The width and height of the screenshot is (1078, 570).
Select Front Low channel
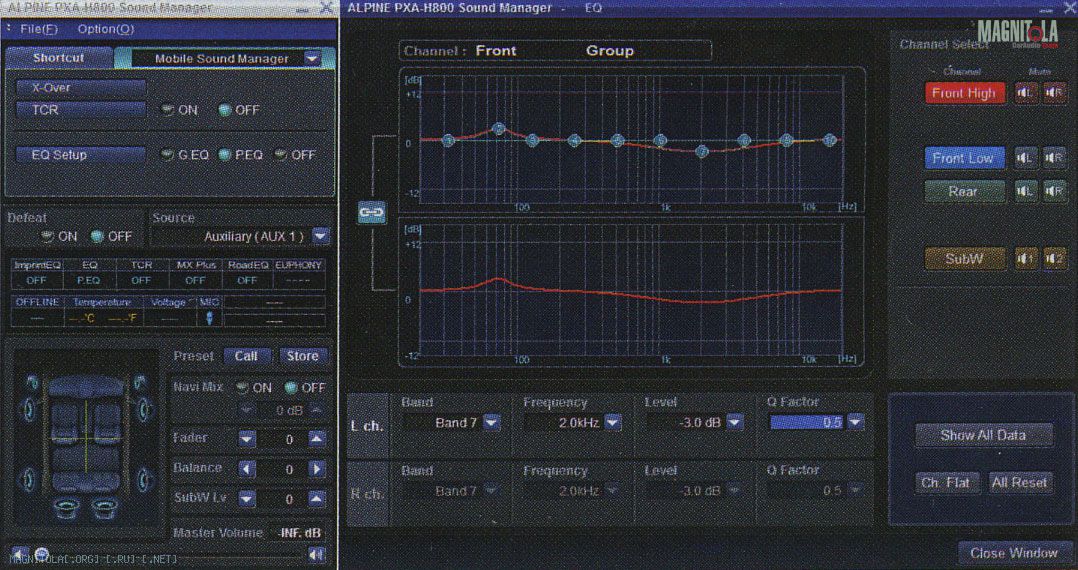[965, 158]
